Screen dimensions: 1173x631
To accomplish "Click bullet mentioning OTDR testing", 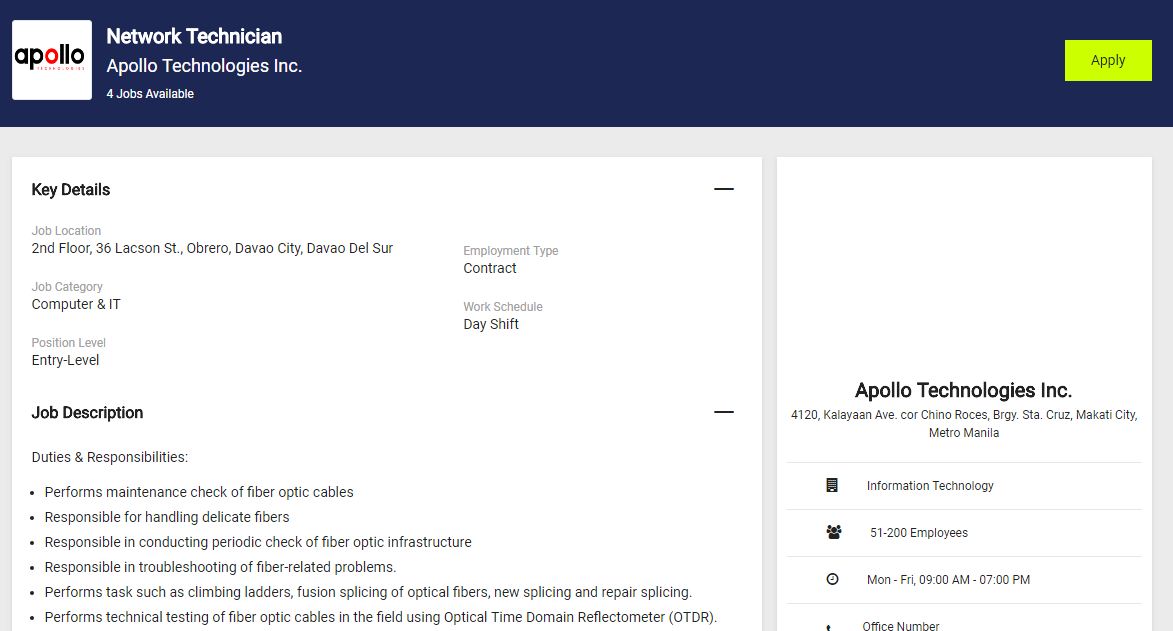I will pos(381,618).
